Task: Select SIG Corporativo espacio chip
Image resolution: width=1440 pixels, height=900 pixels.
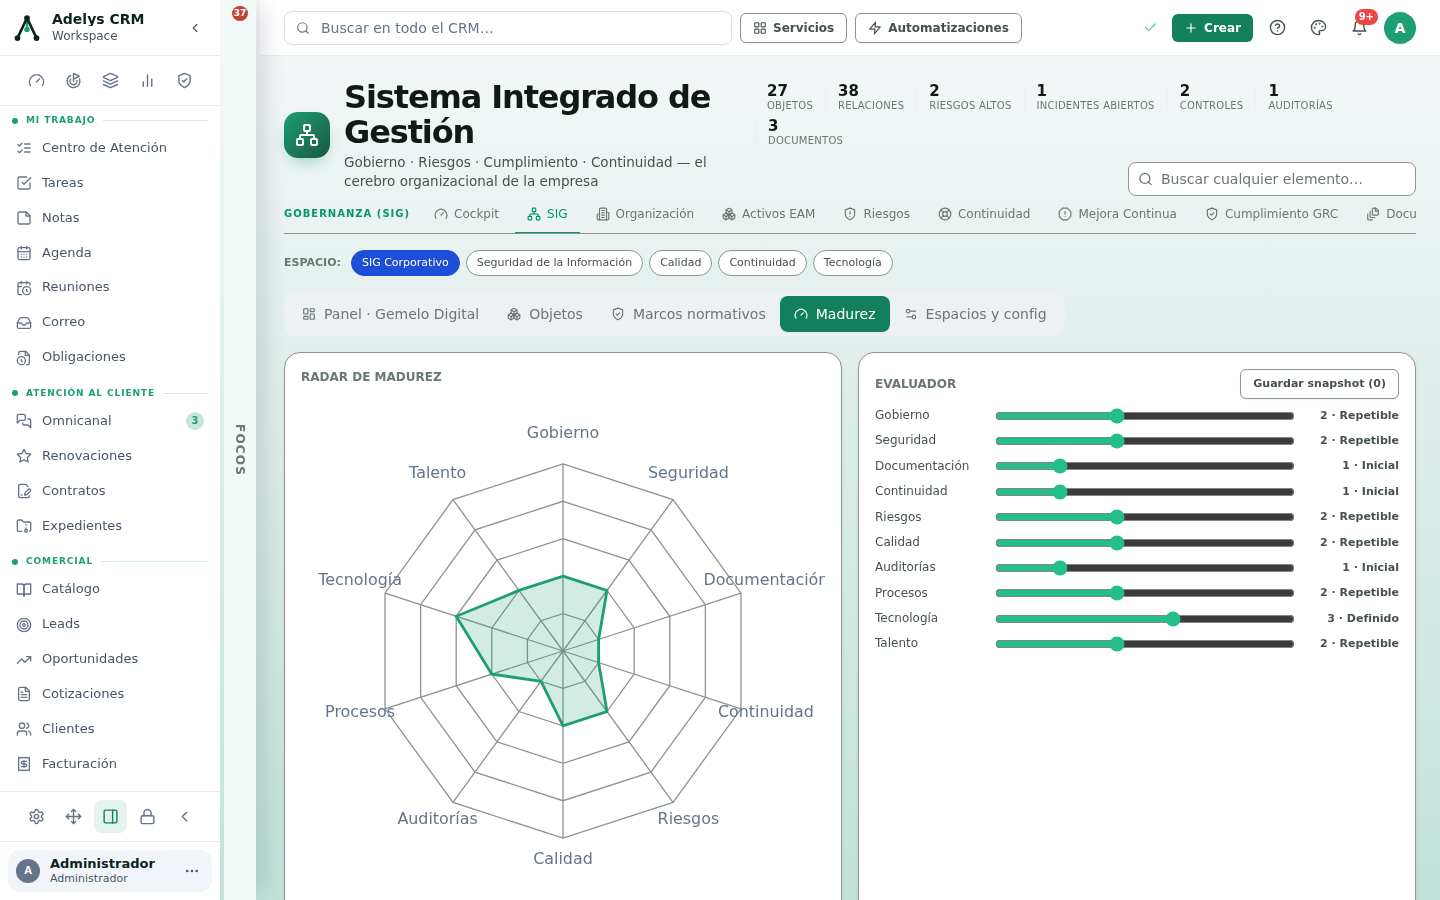Action: [x=405, y=263]
